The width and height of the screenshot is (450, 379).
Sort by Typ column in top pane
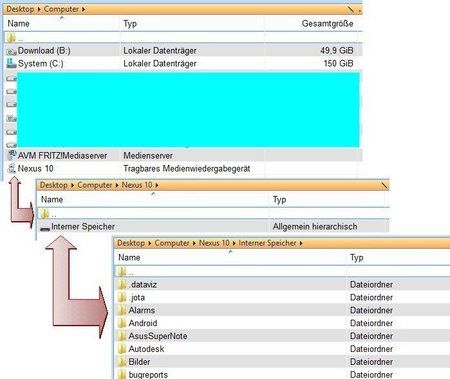coord(130,24)
